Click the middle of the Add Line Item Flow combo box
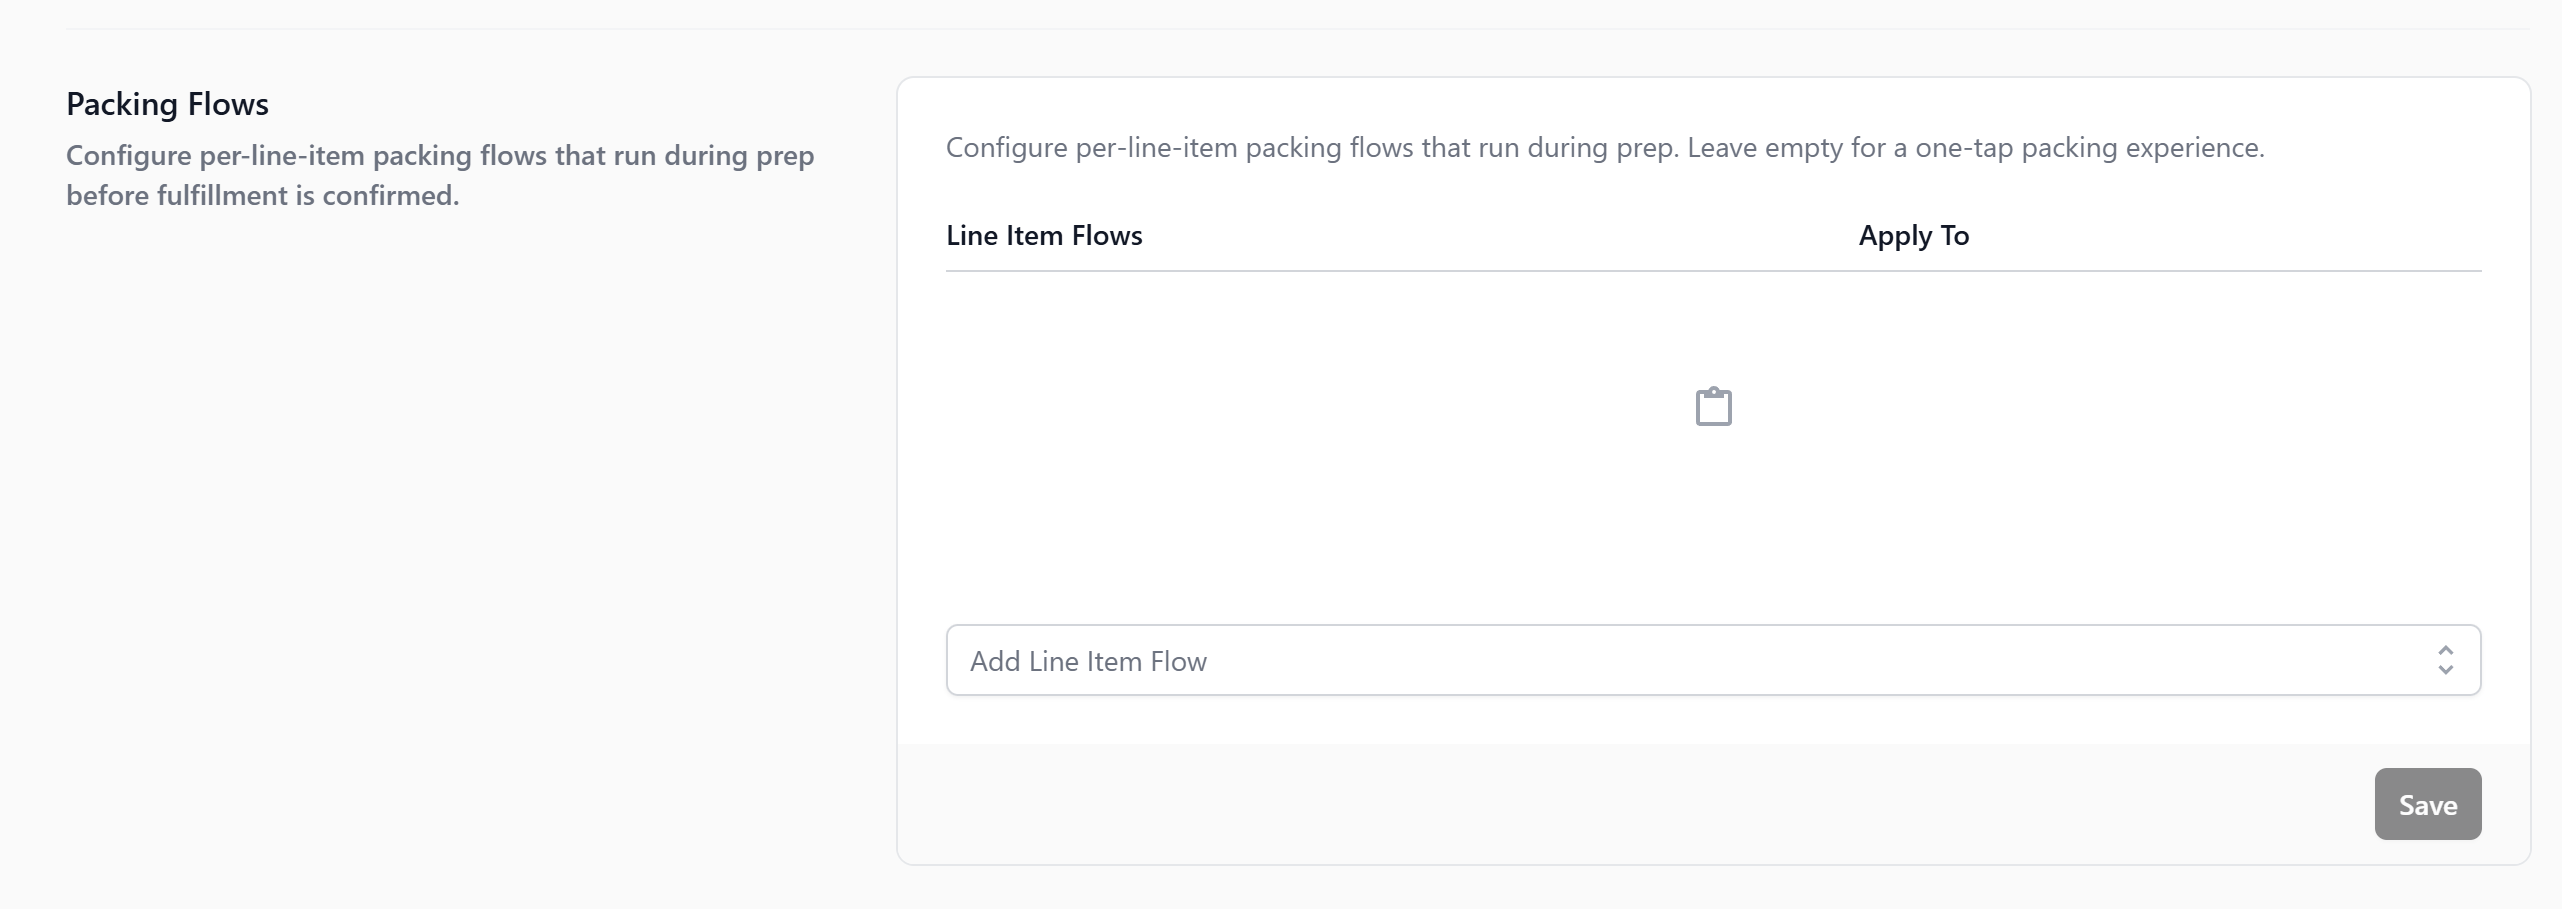Image resolution: width=2562 pixels, height=909 pixels. [x=1713, y=660]
